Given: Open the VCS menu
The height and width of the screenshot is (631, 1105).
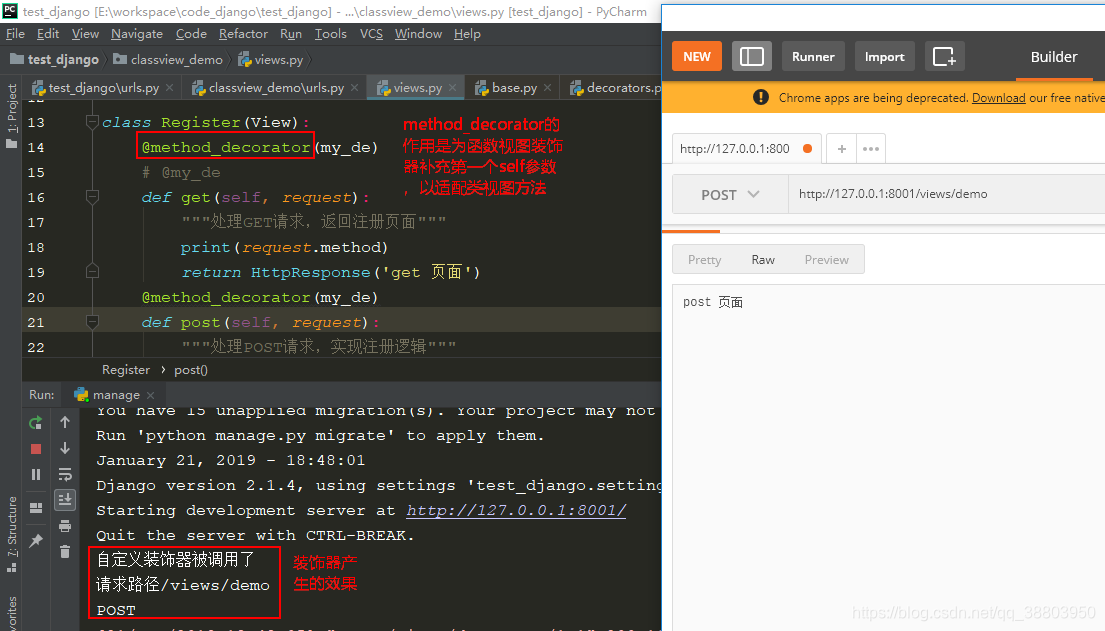Looking at the screenshot, I should (371, 34).
